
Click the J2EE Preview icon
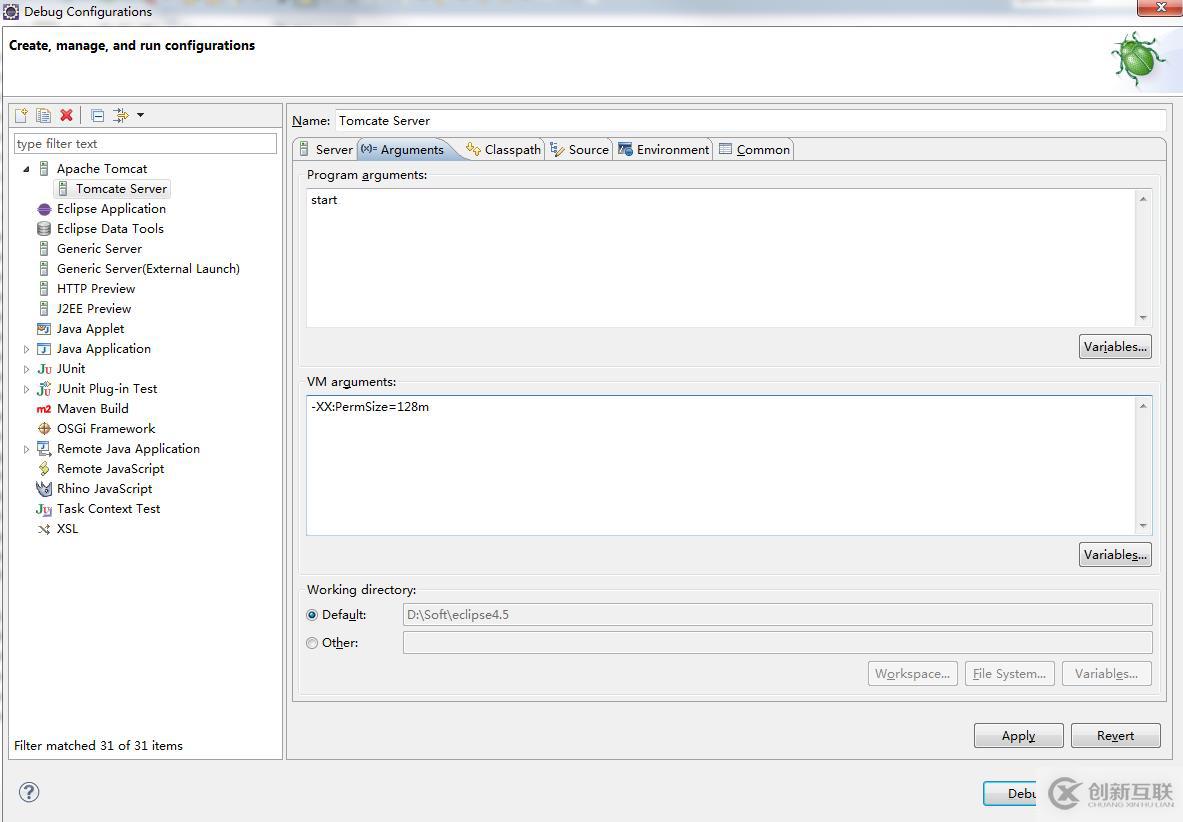[x=44, y=308]
